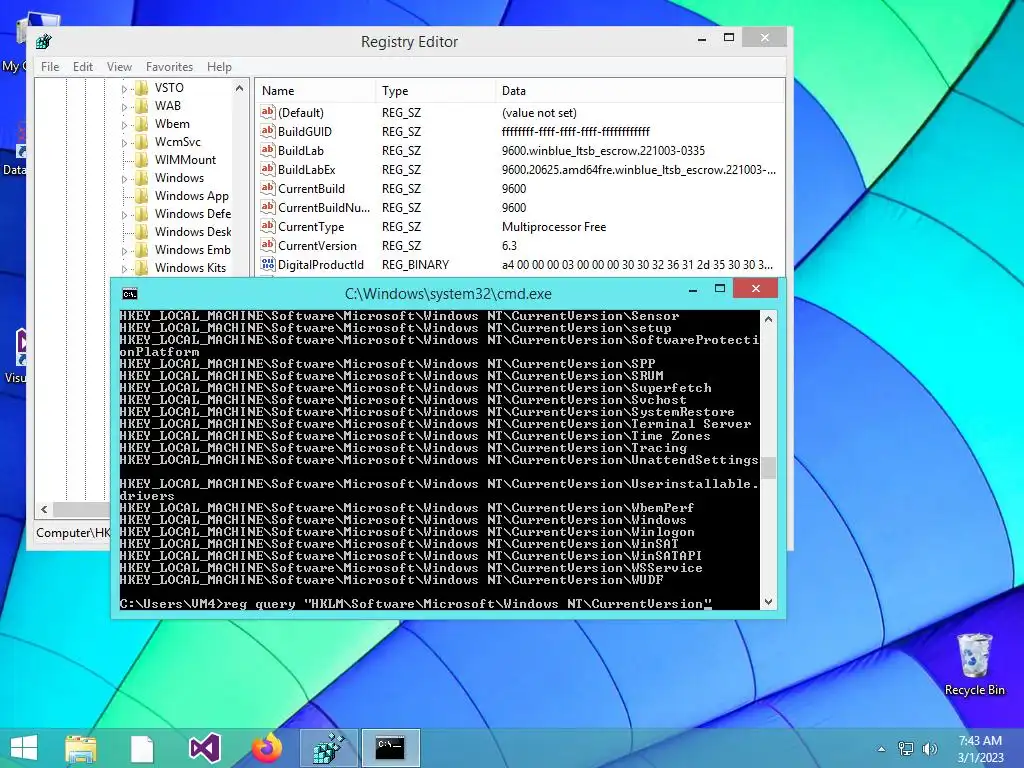Open the blank document taskbar icon

142,748
